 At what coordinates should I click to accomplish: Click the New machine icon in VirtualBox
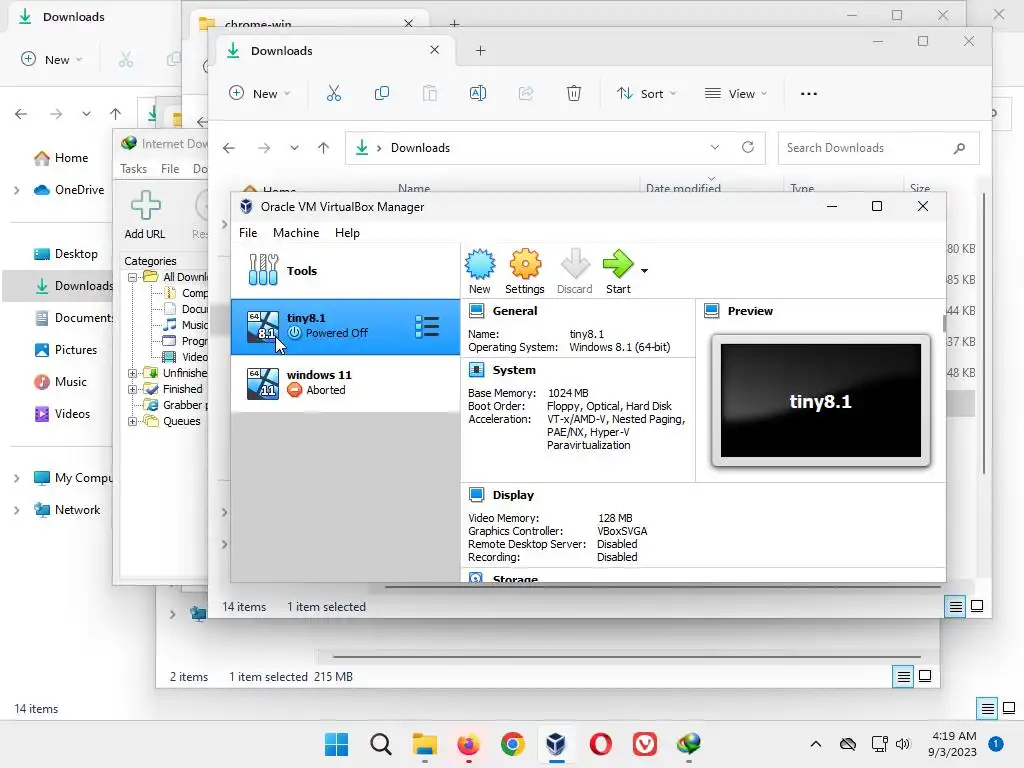point(479,271)
